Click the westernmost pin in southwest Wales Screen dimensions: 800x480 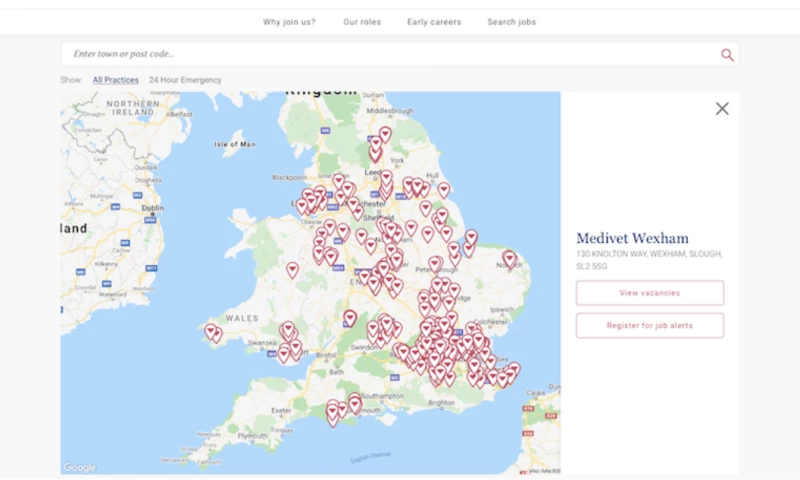tap(211, 331)
